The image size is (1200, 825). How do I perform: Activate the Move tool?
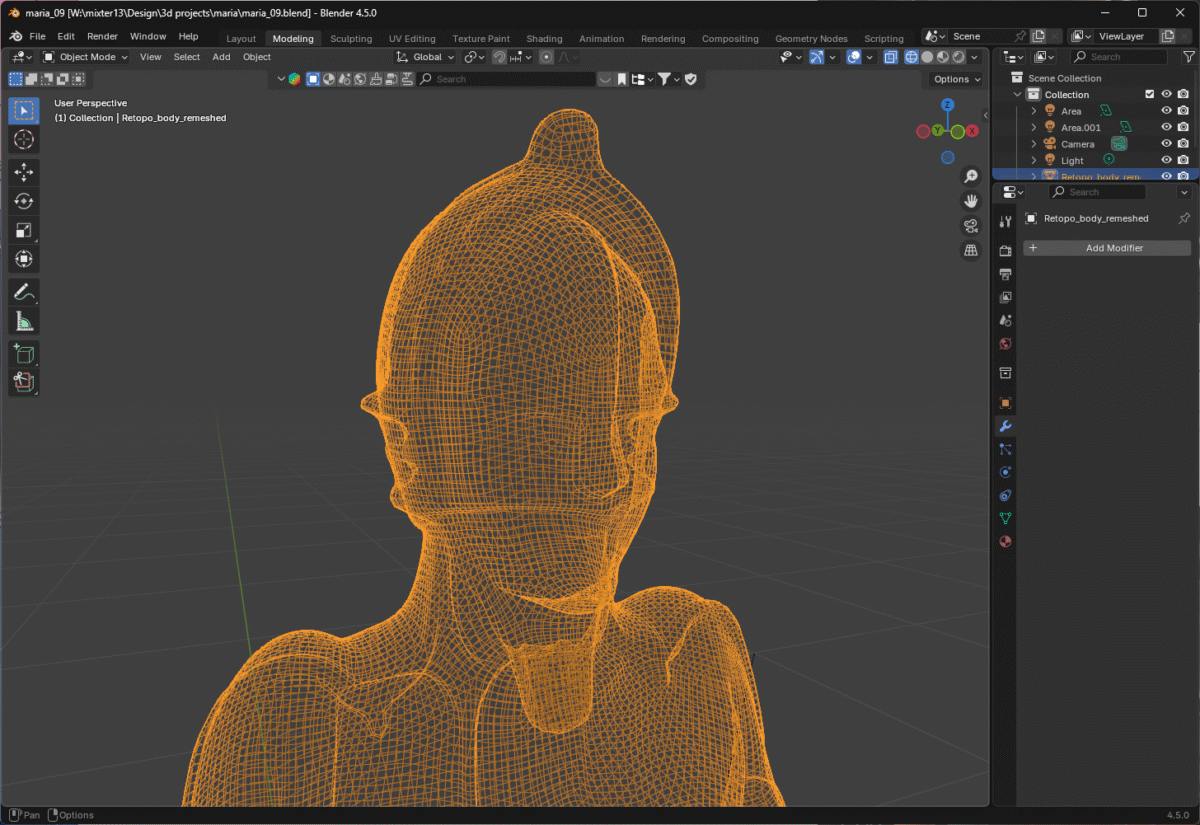click(x=24, y=172)
